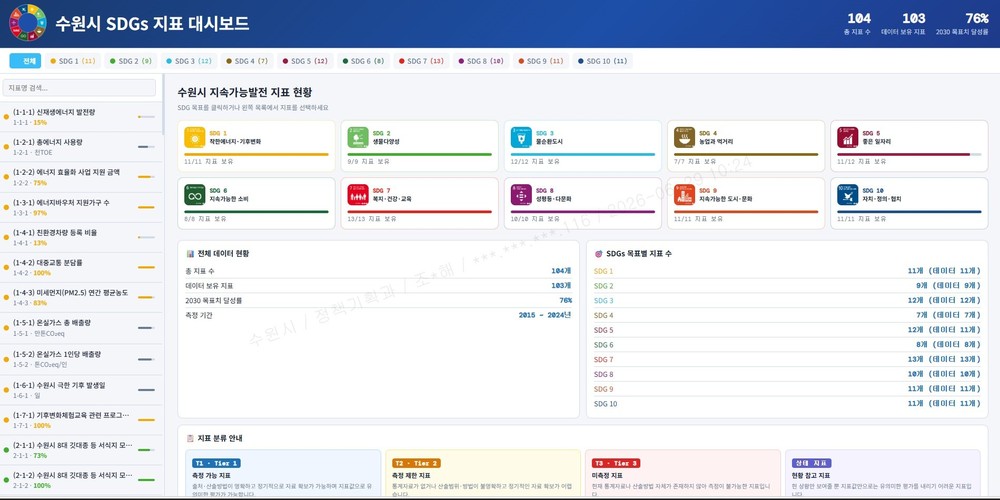Open (1-5-1) 온실가스 총 배출량
The width and height of the screenshot is (1000, 500).
pos(79,328)
